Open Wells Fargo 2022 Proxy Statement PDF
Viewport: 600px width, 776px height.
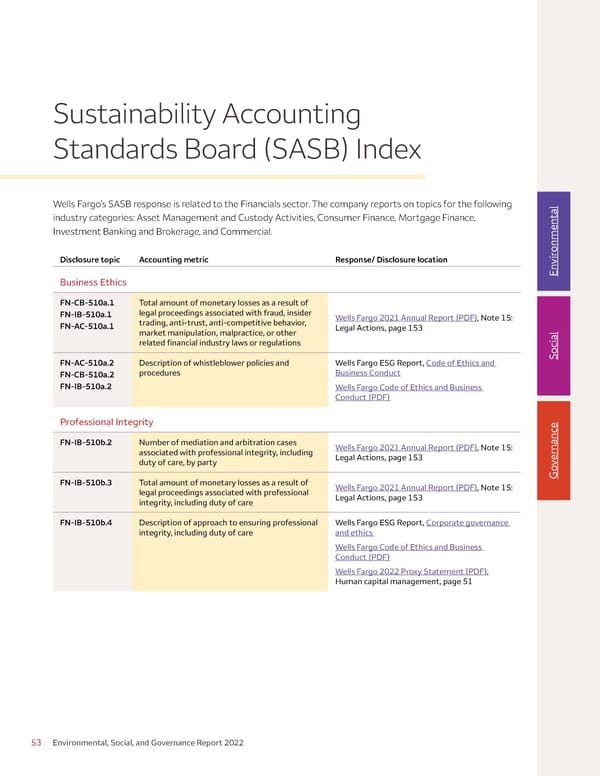[x=412, y=571]
